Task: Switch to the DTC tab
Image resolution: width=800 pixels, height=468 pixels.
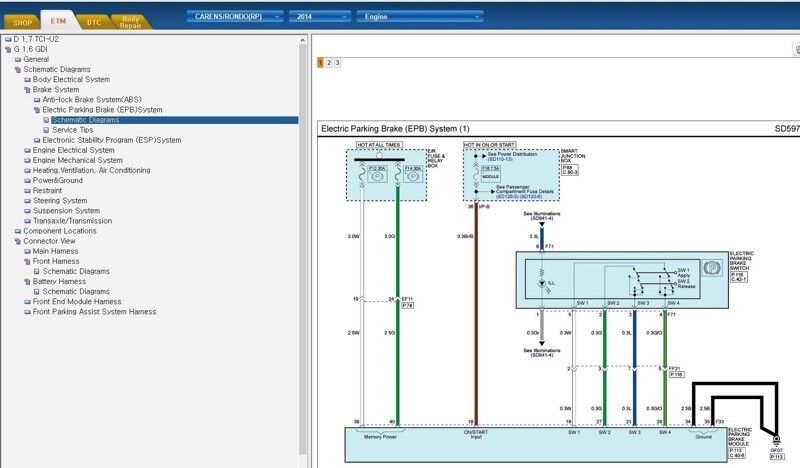Action: tap(93, 20)
